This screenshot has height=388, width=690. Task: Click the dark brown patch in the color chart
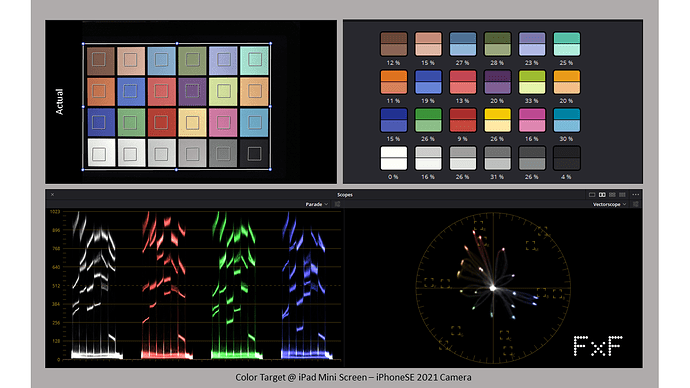coord(101,61)
